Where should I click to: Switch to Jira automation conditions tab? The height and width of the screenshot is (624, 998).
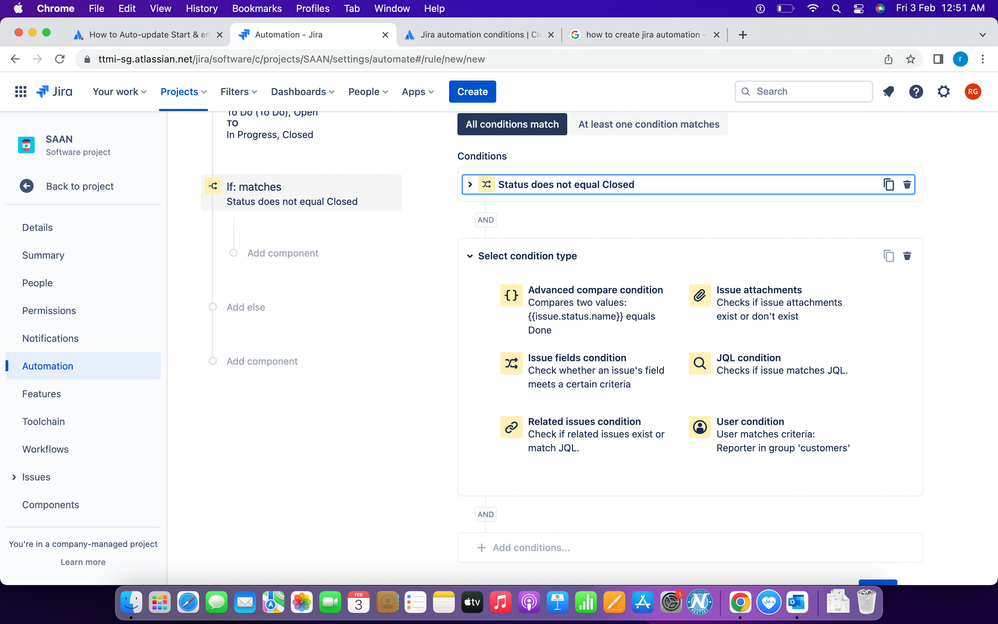point(479,35)
